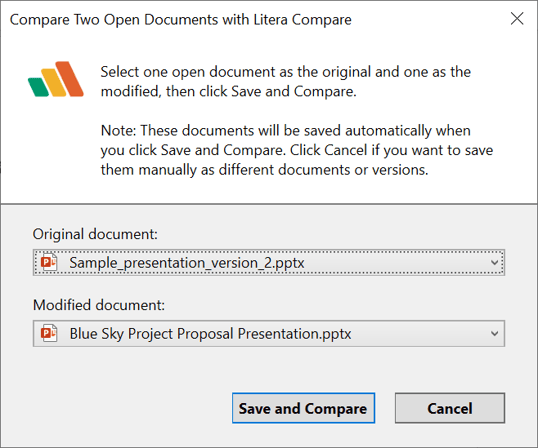Screen dimensions: 538x448
Task: Click the Litera Compare colored bars logo
Action: click(56, 79)
